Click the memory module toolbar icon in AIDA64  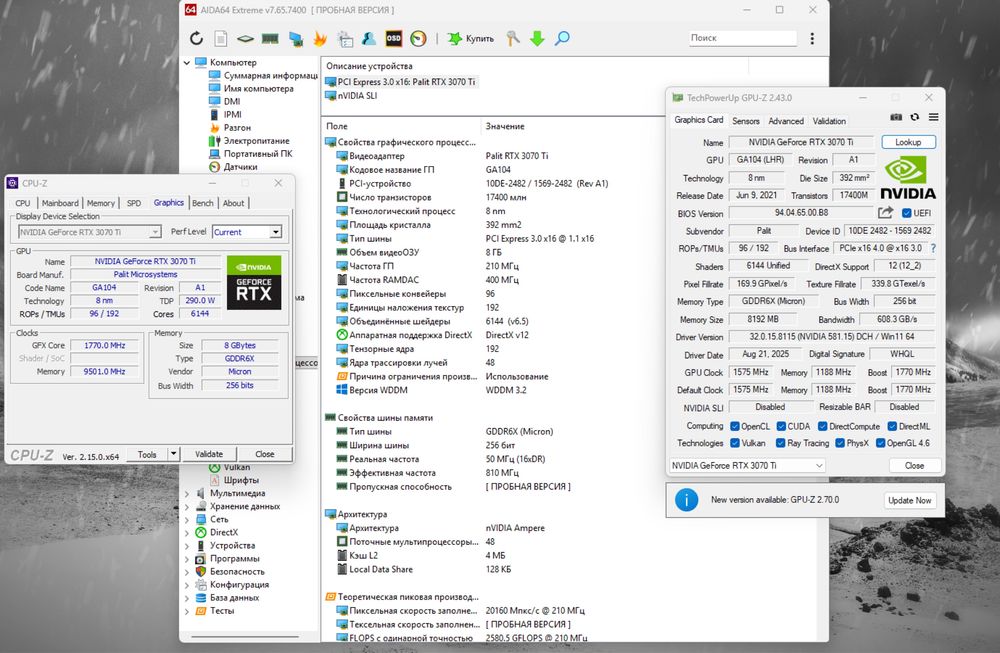click(270, 38)
